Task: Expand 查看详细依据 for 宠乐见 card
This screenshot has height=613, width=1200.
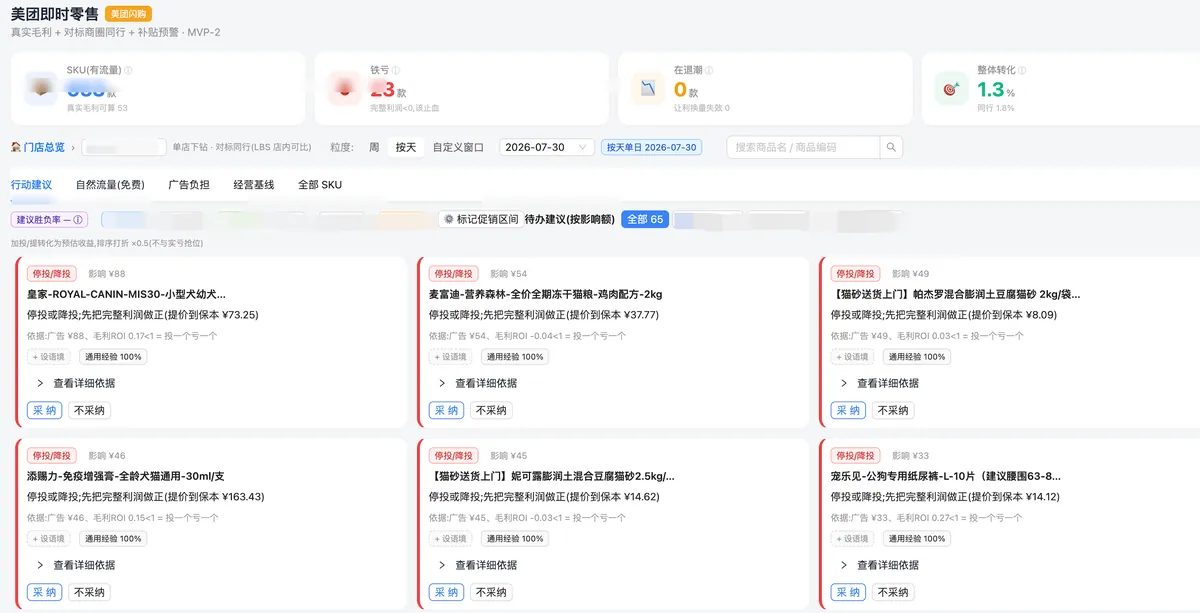Action: click(x=880, y=565)
